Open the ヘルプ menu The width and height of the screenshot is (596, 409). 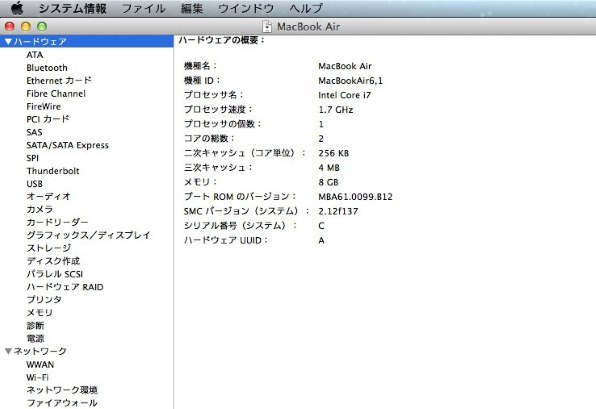point(306,8)
